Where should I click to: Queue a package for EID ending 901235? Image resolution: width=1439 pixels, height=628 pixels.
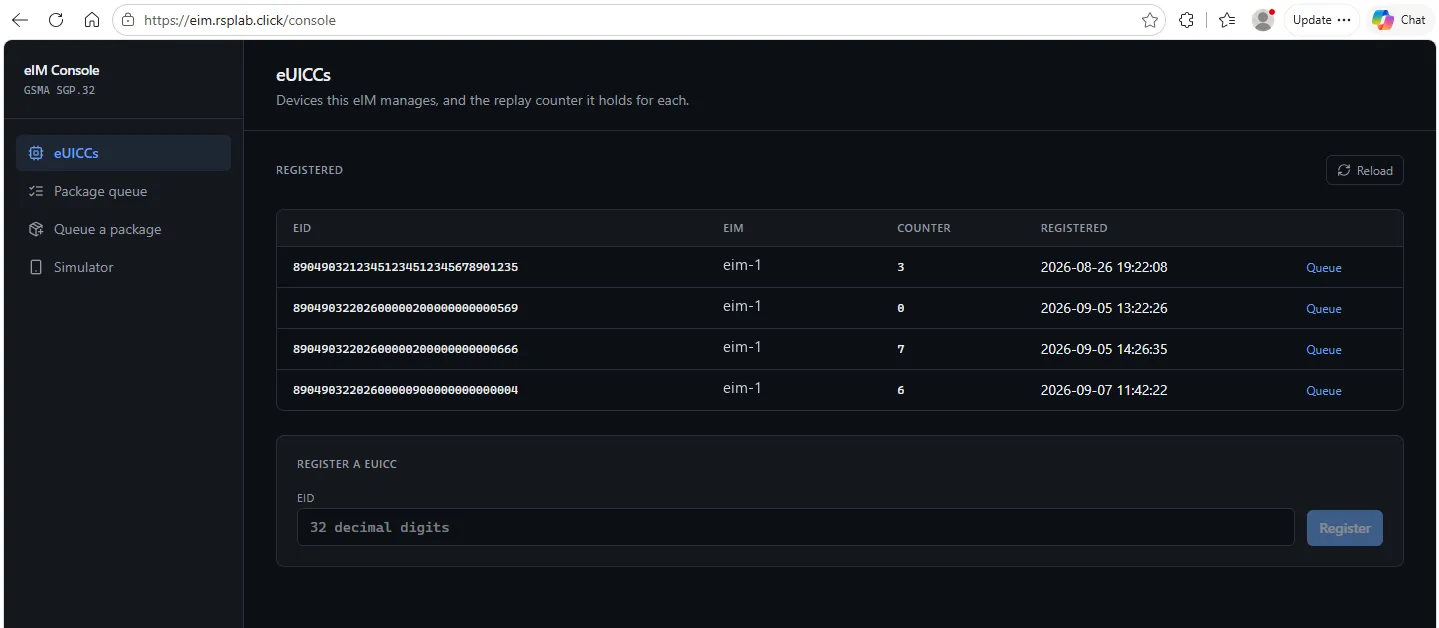coord(1323,268)
